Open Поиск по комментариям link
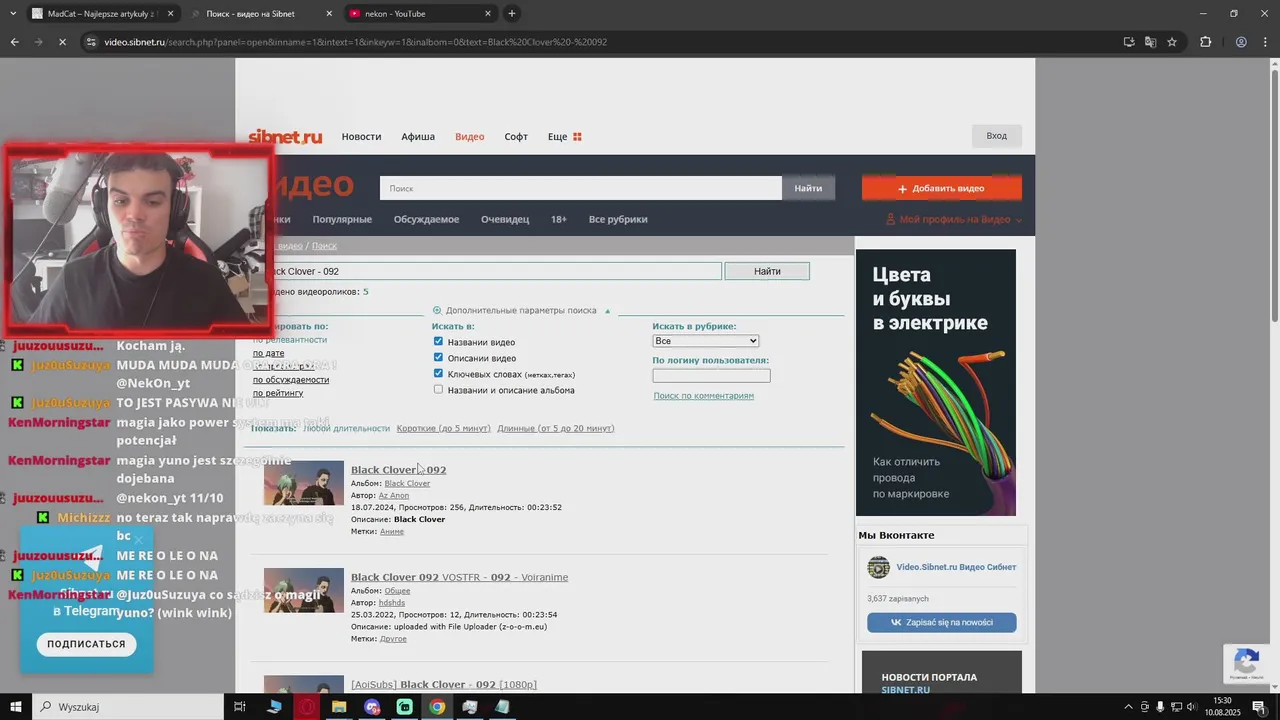 click(x=704, y=396)
